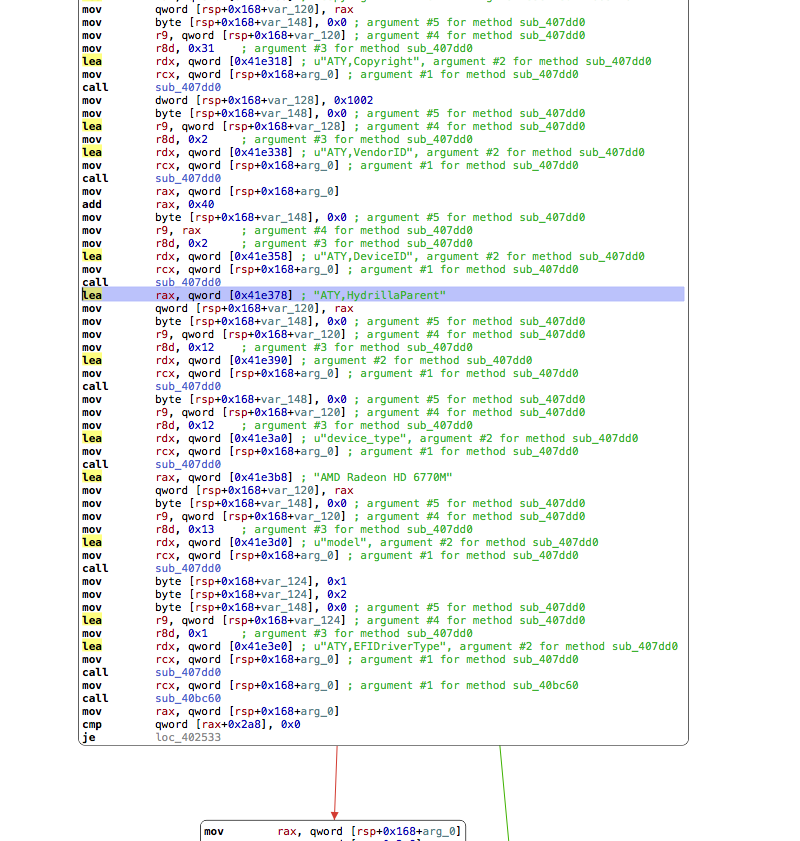
Task: Follow the sub_40bc60 call target
Action: 188,698
